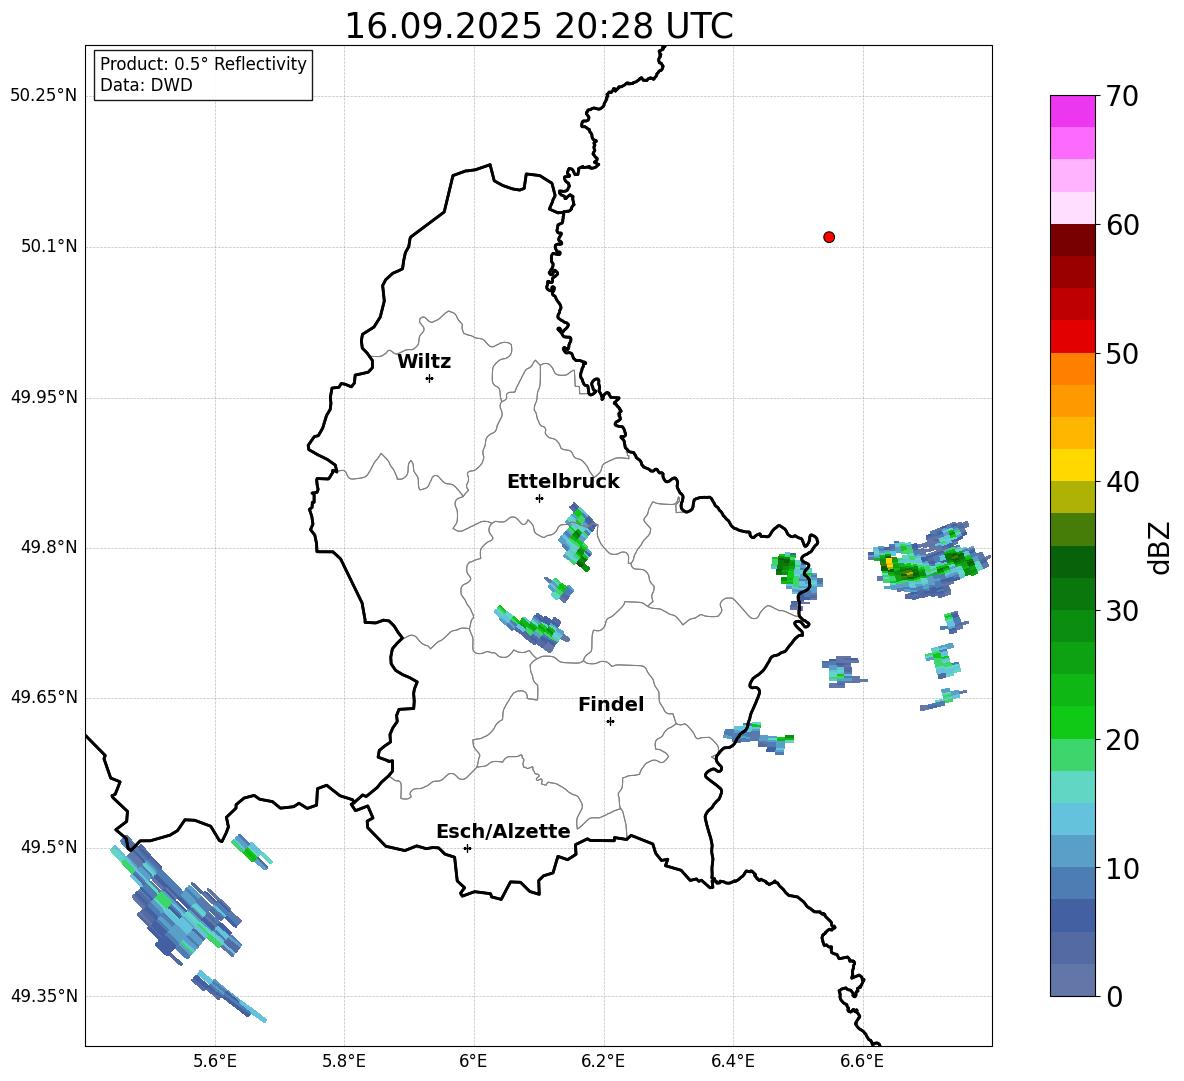This screenshot has height=1081, width=1184.
Task: Click the Ettelbruck station cross marker
Action: tap(539, 498)
